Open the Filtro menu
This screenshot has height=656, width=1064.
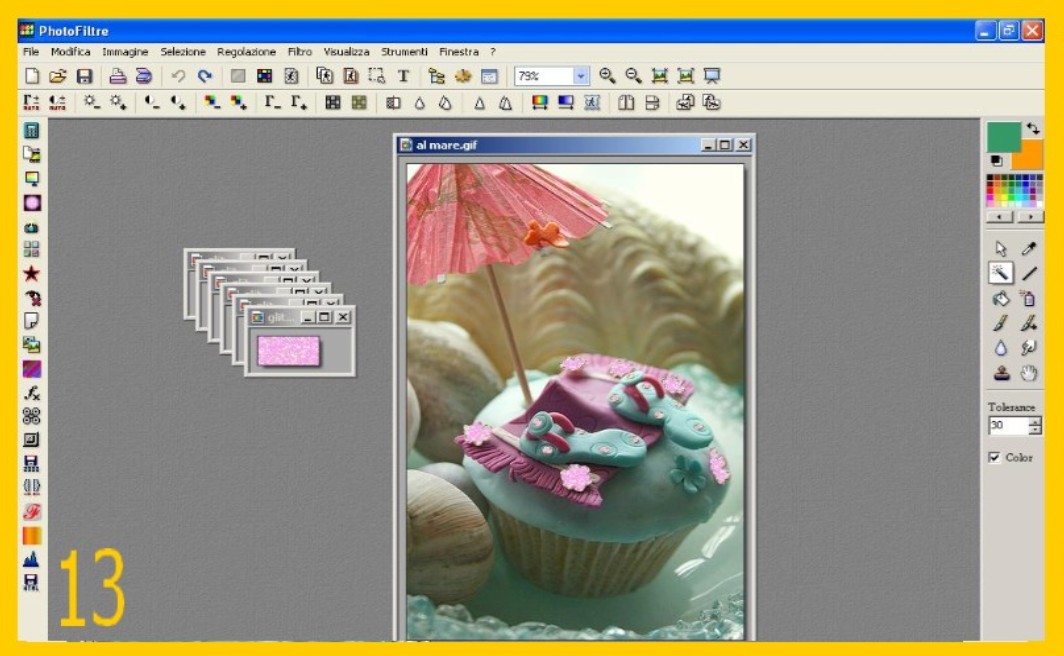(x=299, y=51)
